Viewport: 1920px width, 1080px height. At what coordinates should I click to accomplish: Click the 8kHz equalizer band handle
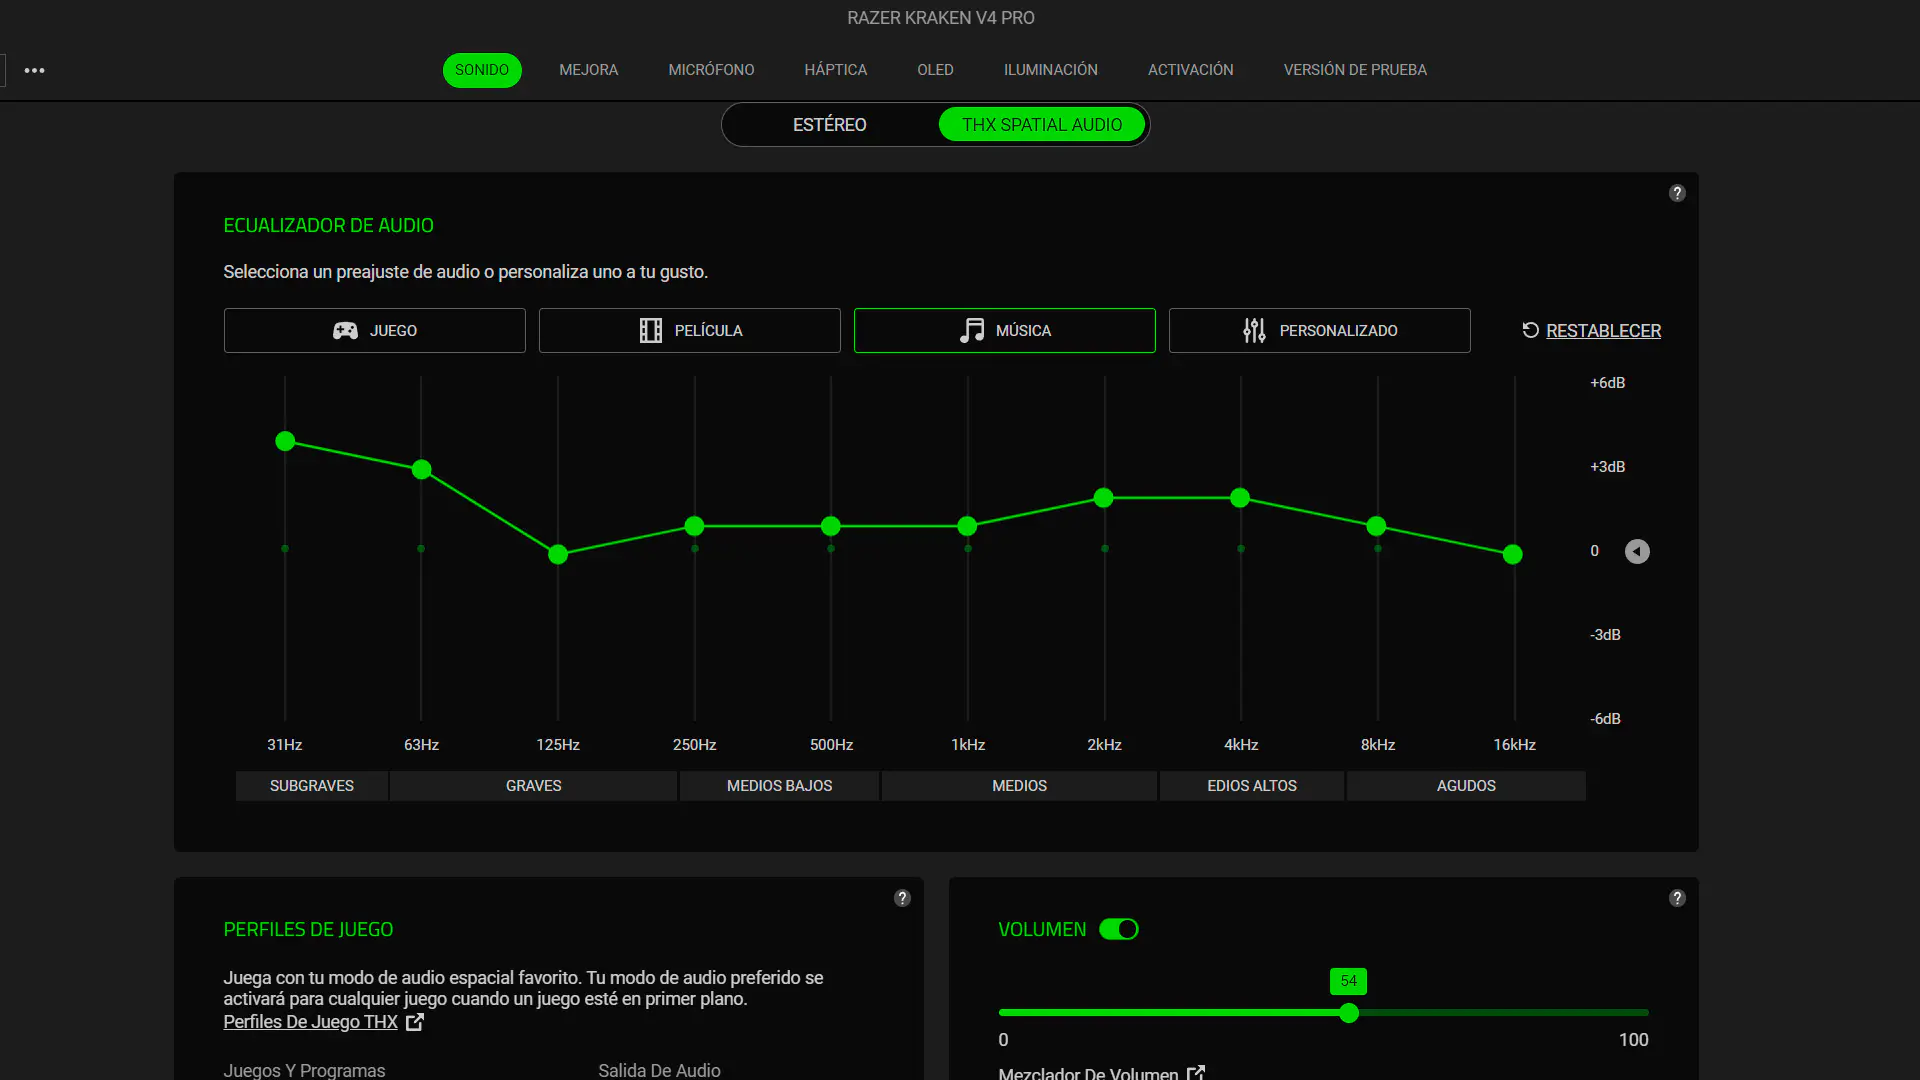(1377, 526)
